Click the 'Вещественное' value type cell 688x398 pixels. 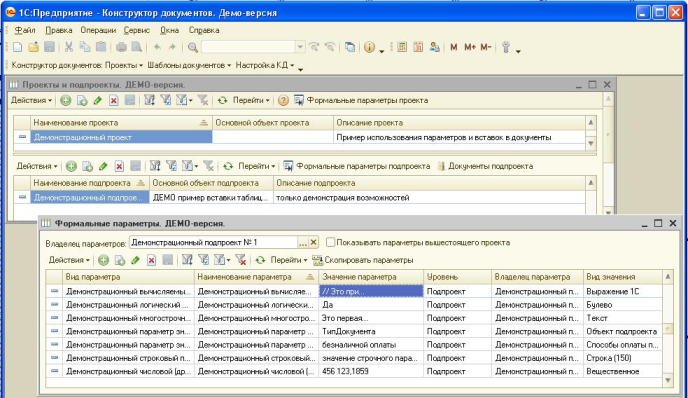pos(623,372)
